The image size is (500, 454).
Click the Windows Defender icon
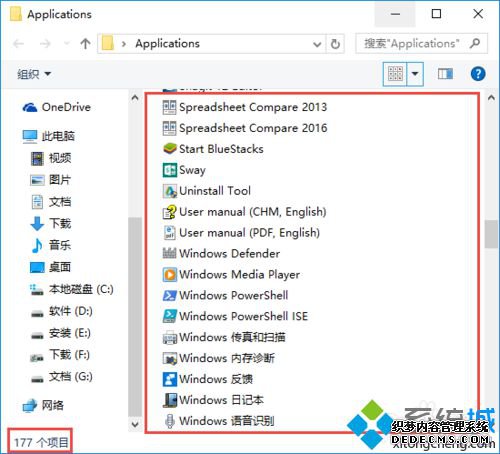coord(169,254)
